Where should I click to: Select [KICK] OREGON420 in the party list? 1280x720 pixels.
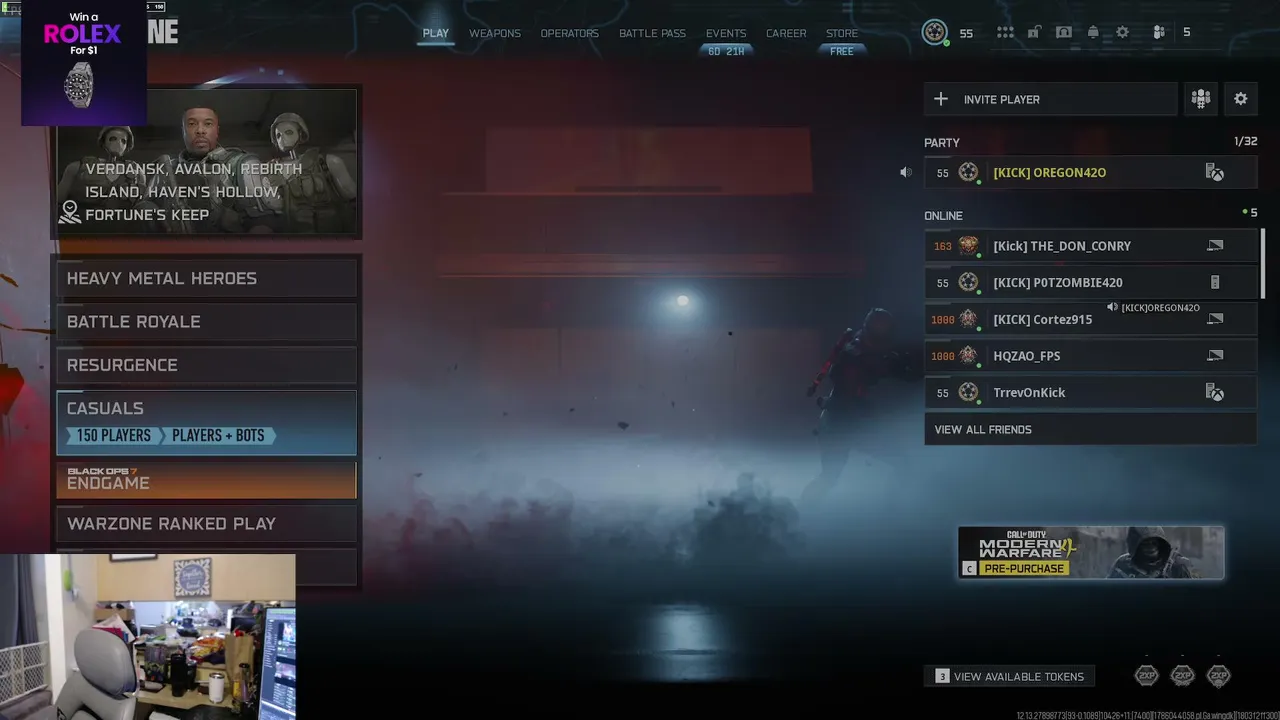(x=1091, y=173)
